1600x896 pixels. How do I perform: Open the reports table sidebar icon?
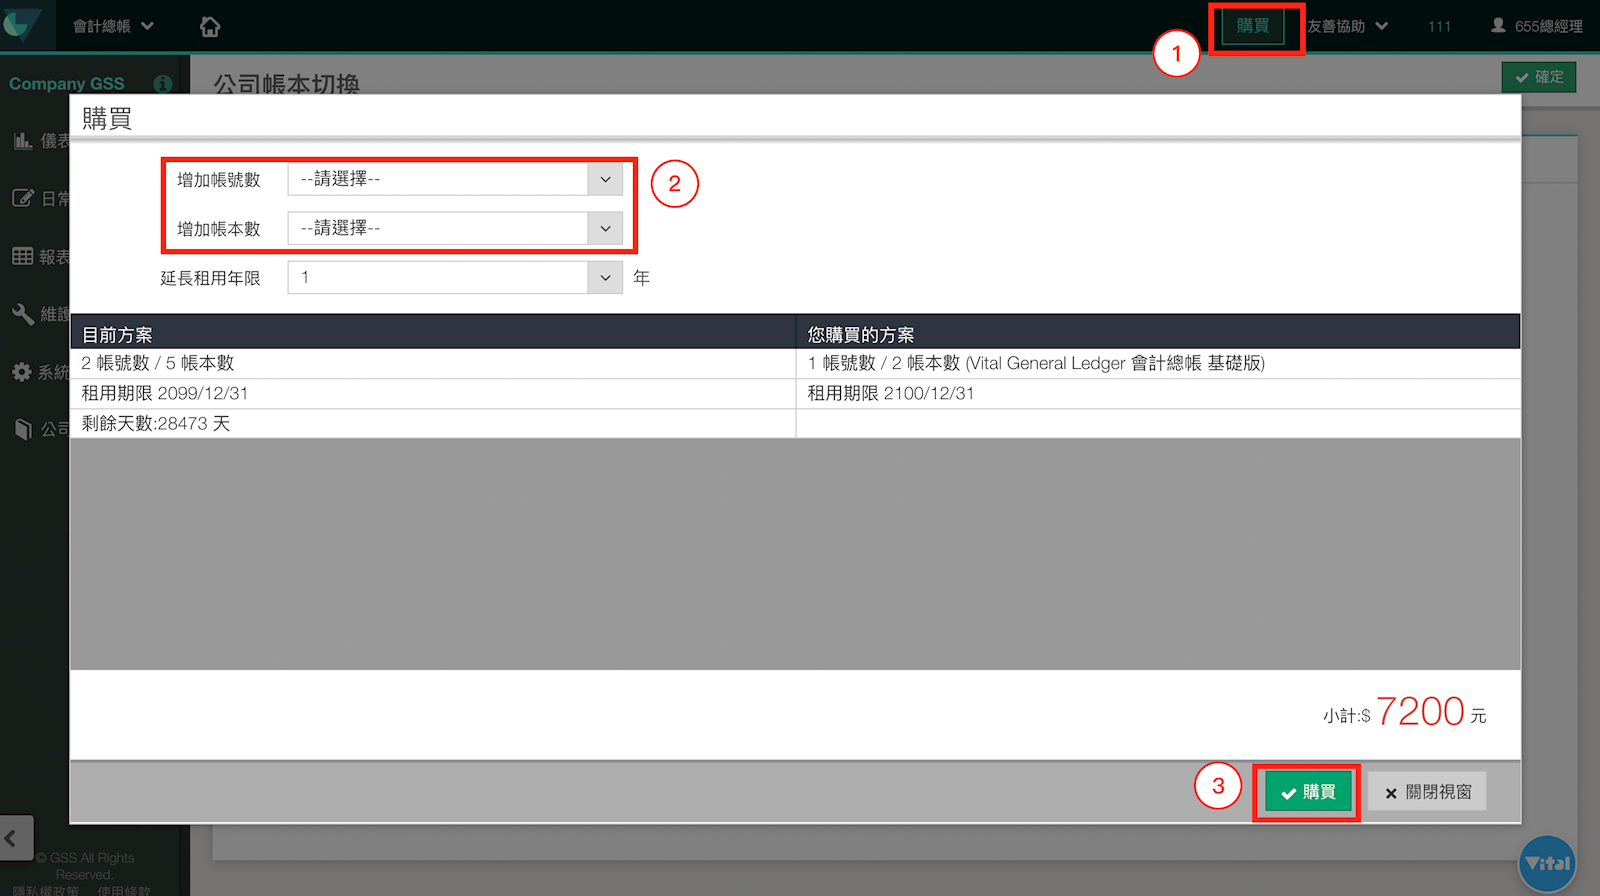click(23, 256)
